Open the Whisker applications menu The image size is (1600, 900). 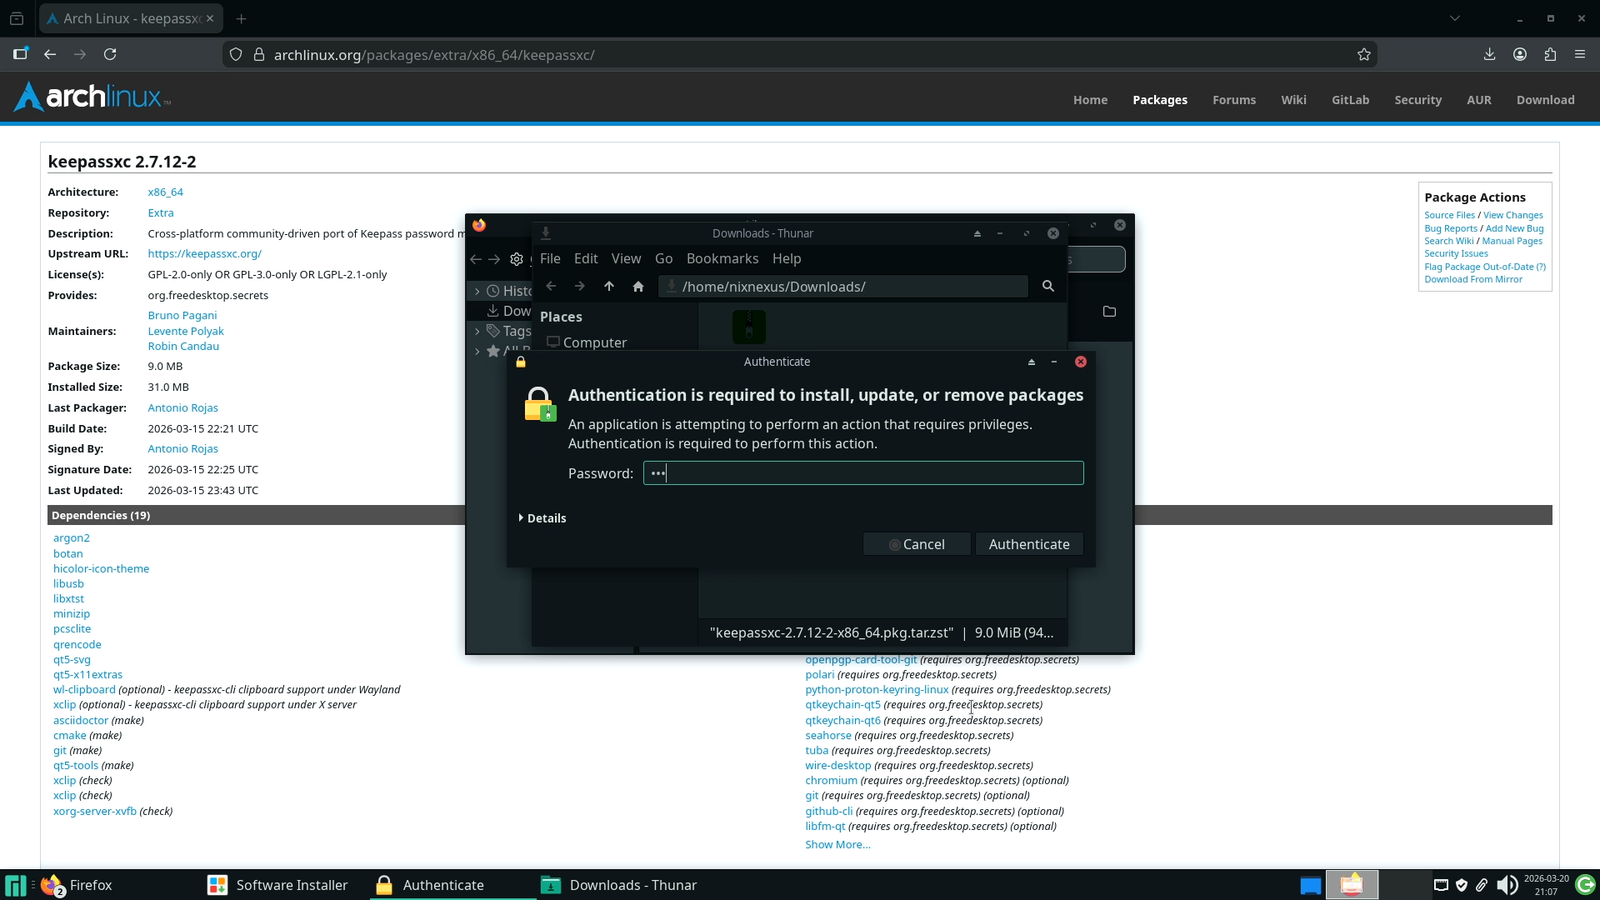click(15, 885)
